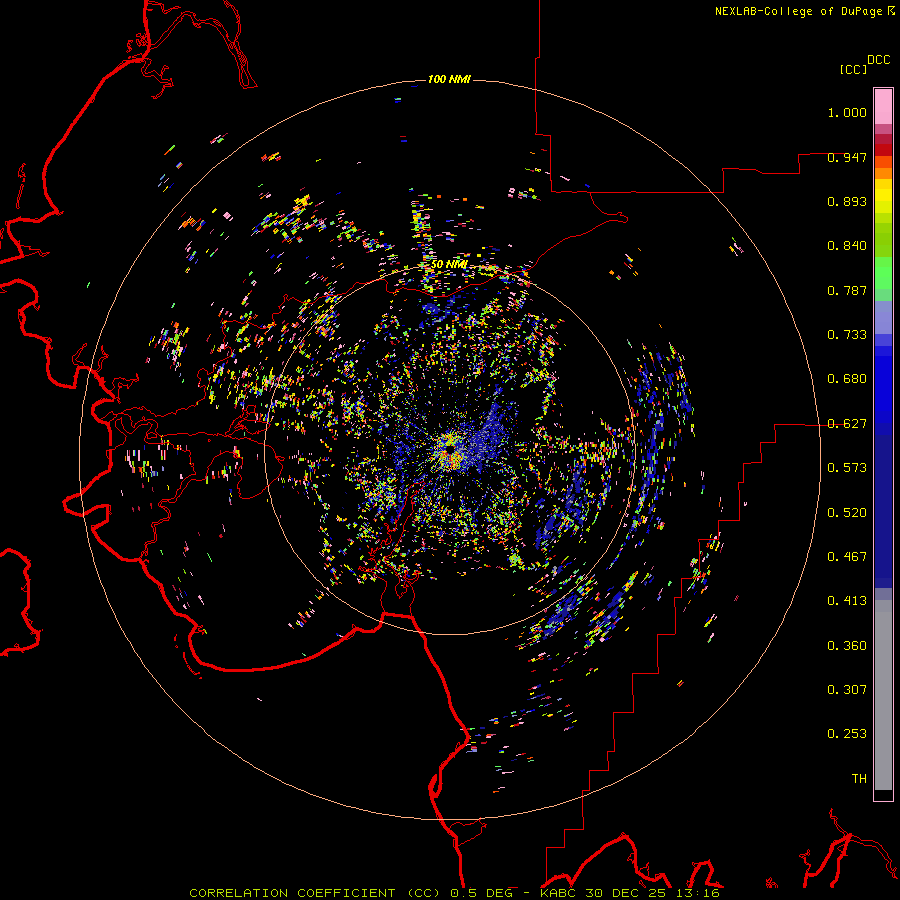Click the CORRELATION COEFFICIENT title text
The width and height of the screenshot is (900, 900).
pos(296,893)
